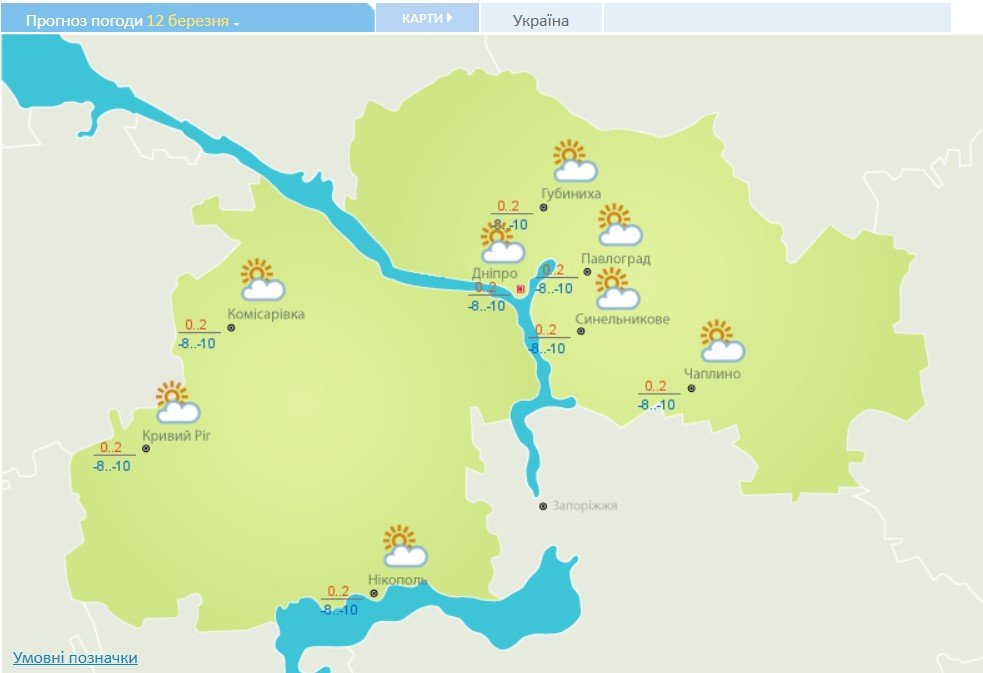Select the Нікополь city label
Viewport: 983px width, 673px height.
[x=397, y=580]
